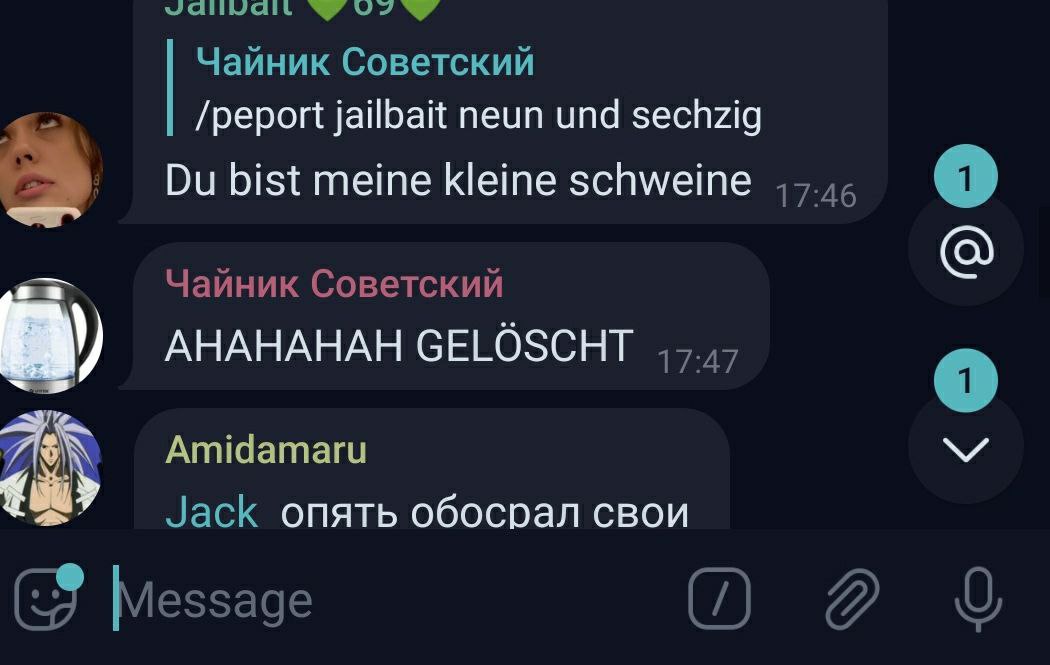The height and width of the screenshot is (665, 1050).
Task: Open the bot commands slash button
Action: (x=719, y=598)
